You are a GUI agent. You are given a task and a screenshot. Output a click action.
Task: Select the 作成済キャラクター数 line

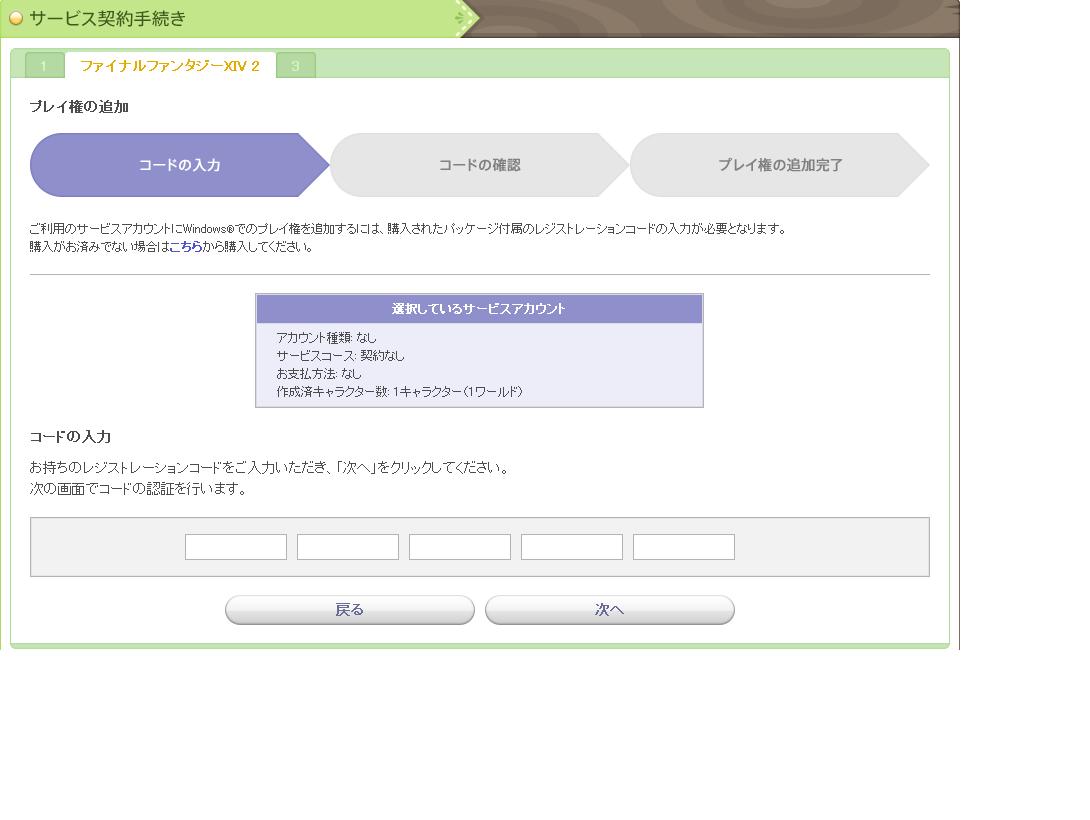(399, 392)
